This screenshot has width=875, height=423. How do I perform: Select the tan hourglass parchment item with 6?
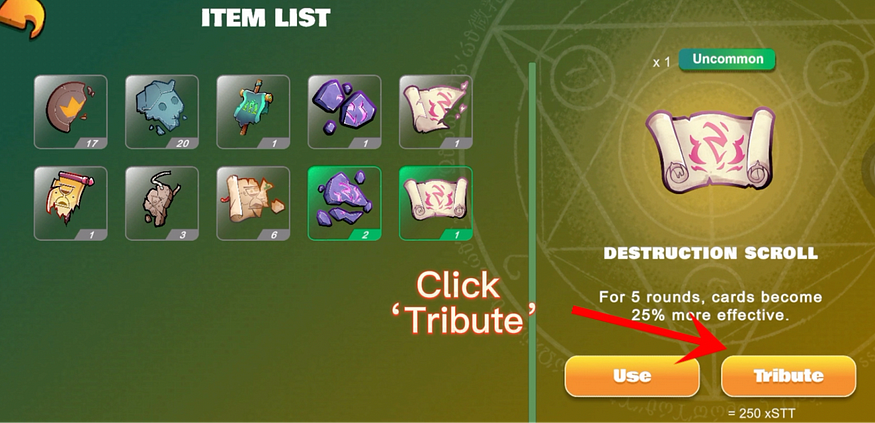coord(253,204)
